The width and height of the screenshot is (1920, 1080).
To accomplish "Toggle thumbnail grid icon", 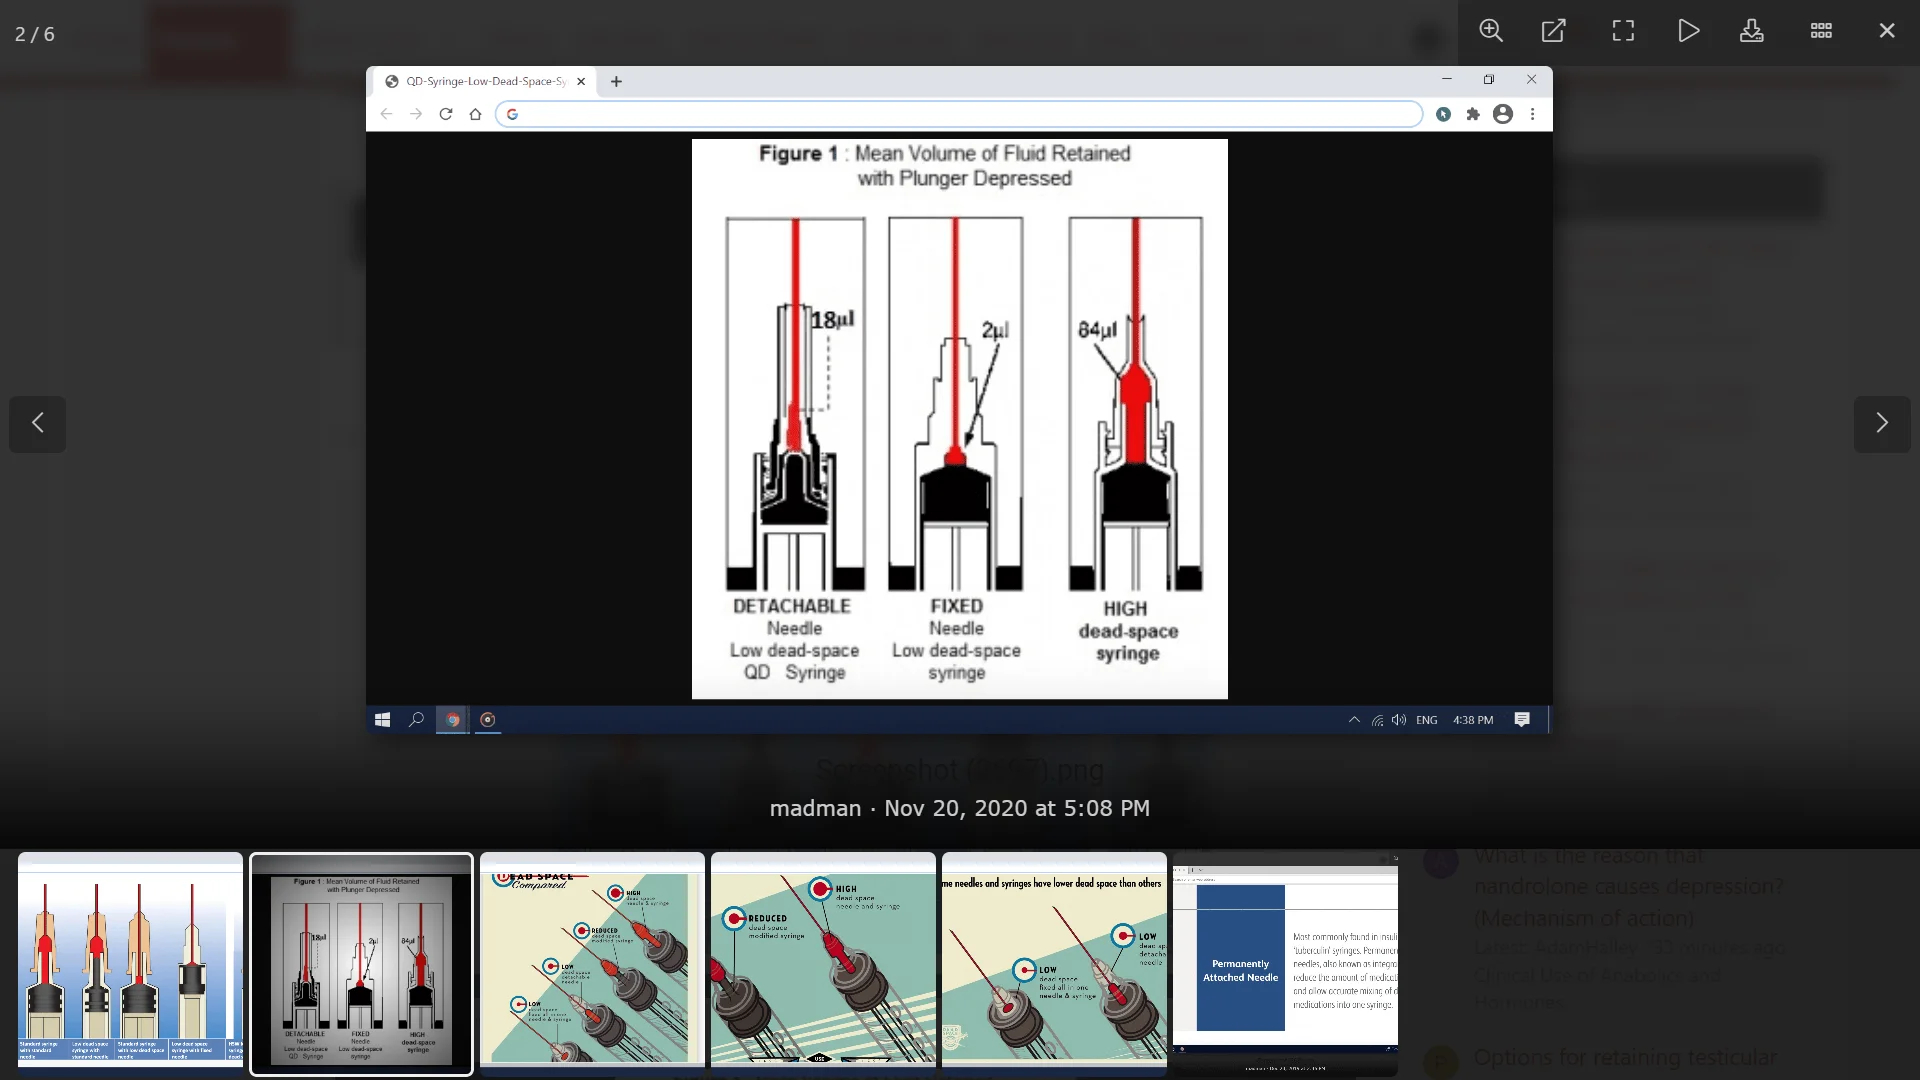I will pos(1821,31).
